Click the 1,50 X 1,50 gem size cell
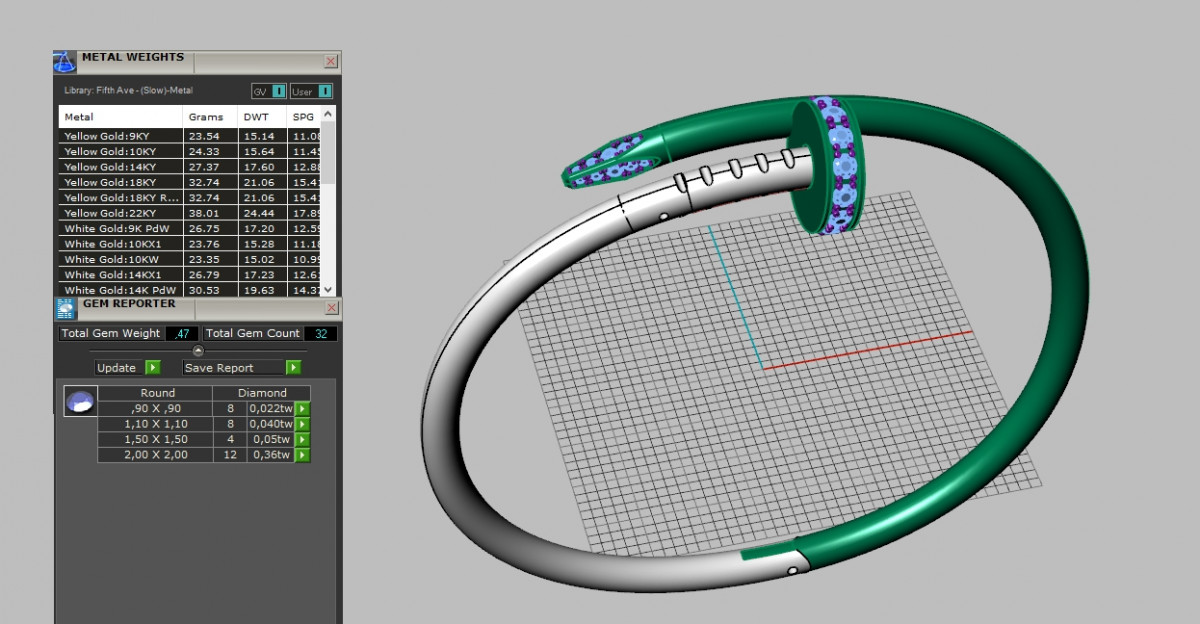 [155, 439]
